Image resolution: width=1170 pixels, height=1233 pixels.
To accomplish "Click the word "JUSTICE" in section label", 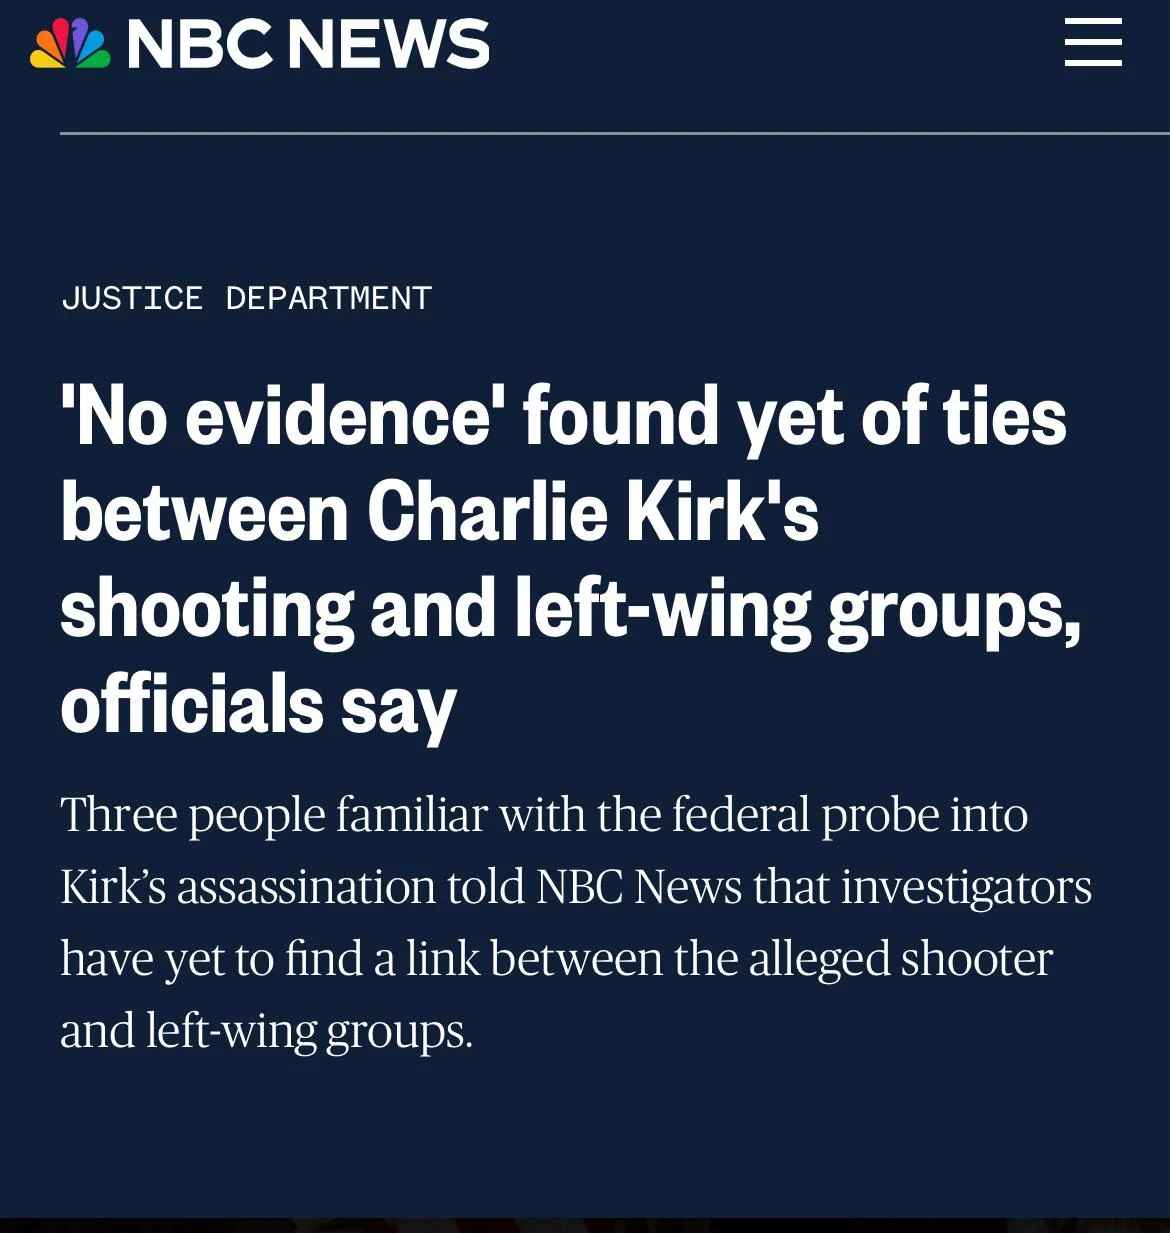I will (x=132, y=298).
